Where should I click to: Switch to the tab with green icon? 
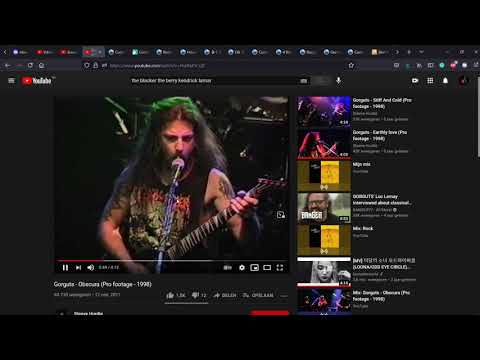click(x=140, y=52)
